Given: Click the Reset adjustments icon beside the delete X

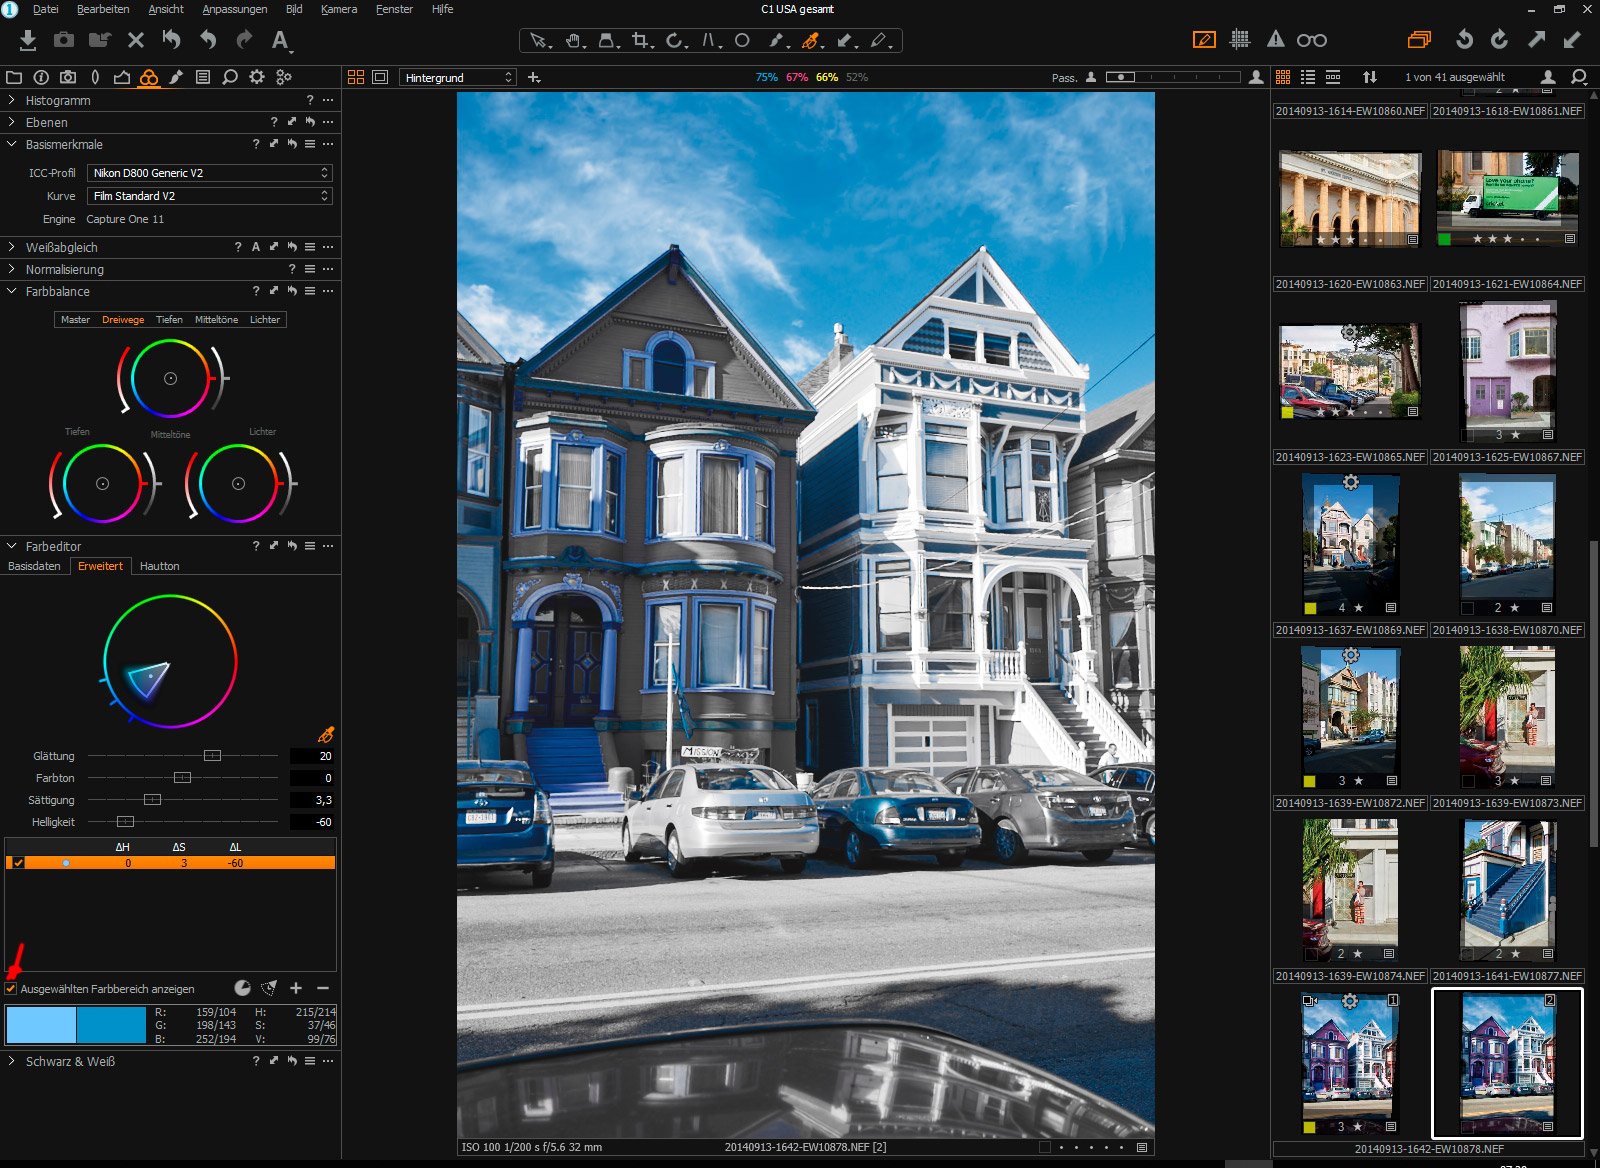Looking at the screenshot, I should tap(172, 40).
